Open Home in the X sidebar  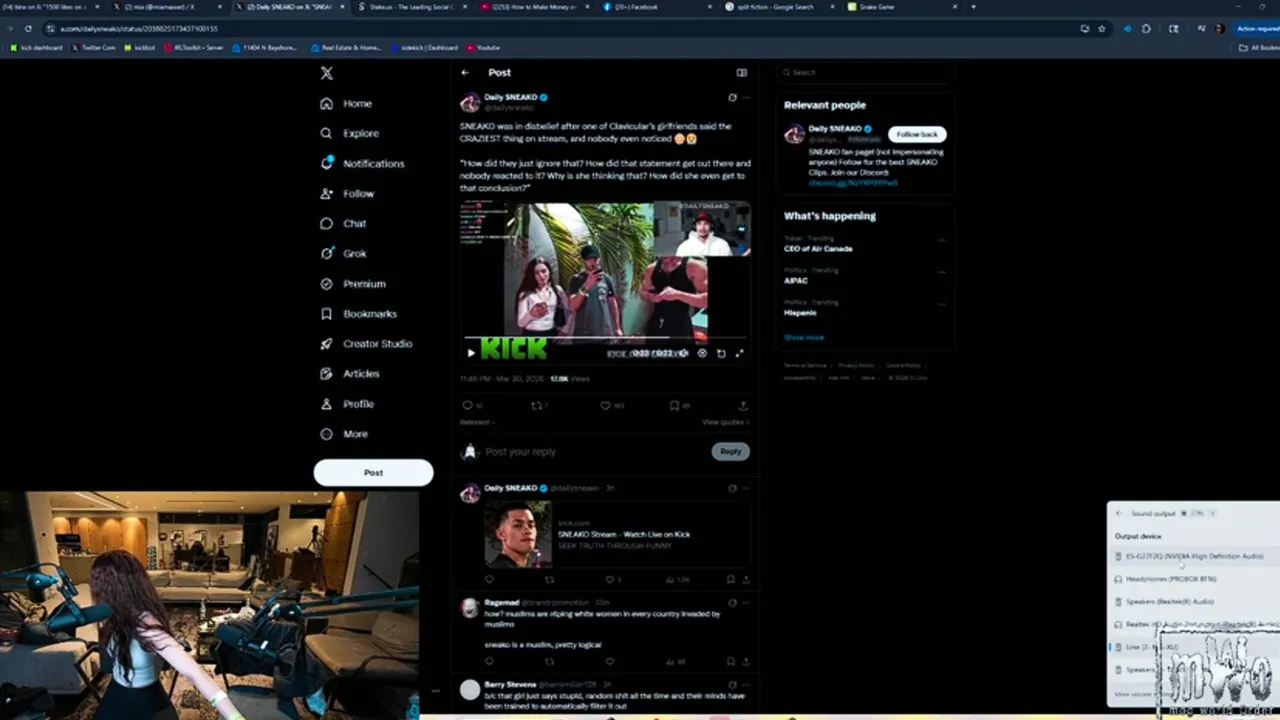(346, 103)
